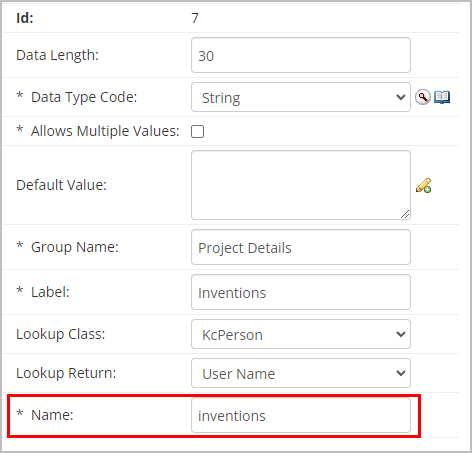Click the Group Name label text

coord(75,247)
